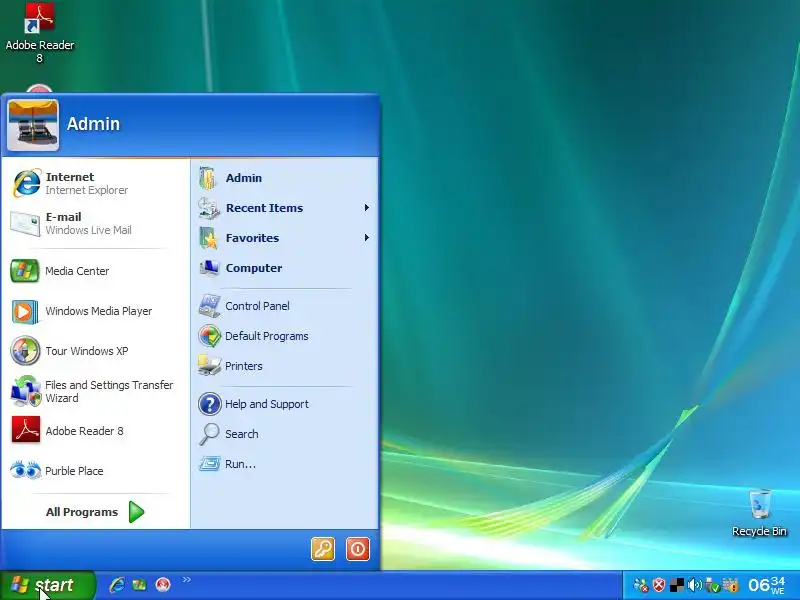Image resolution: width=800 pixels, height=600 pixels.
Task: Click the Safely Remove Hardware tray icon
Action: [712, 585]
